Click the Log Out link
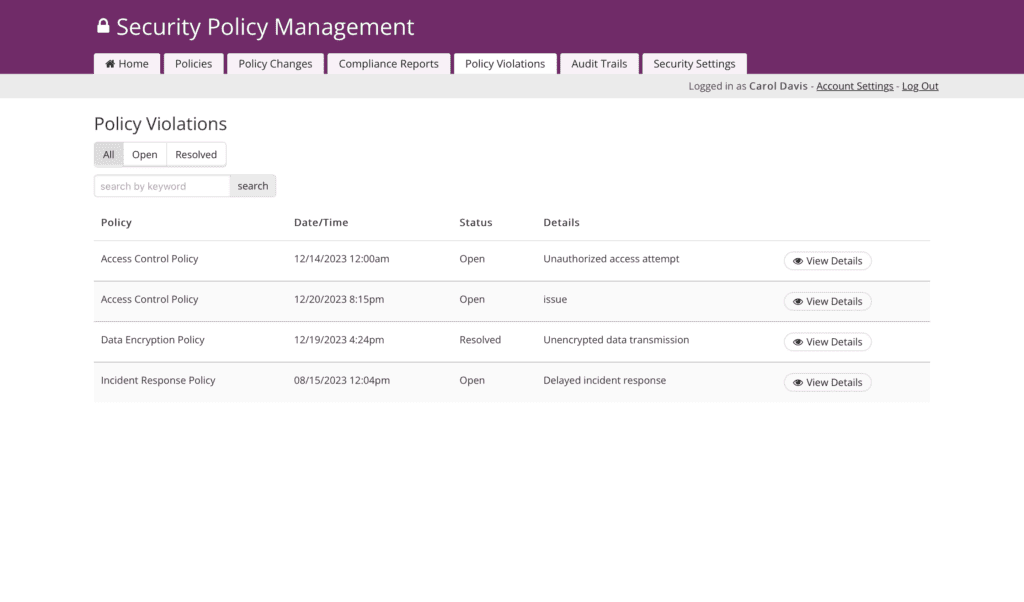Viewport: 1024px width, 602px height. tap(920, 86)
